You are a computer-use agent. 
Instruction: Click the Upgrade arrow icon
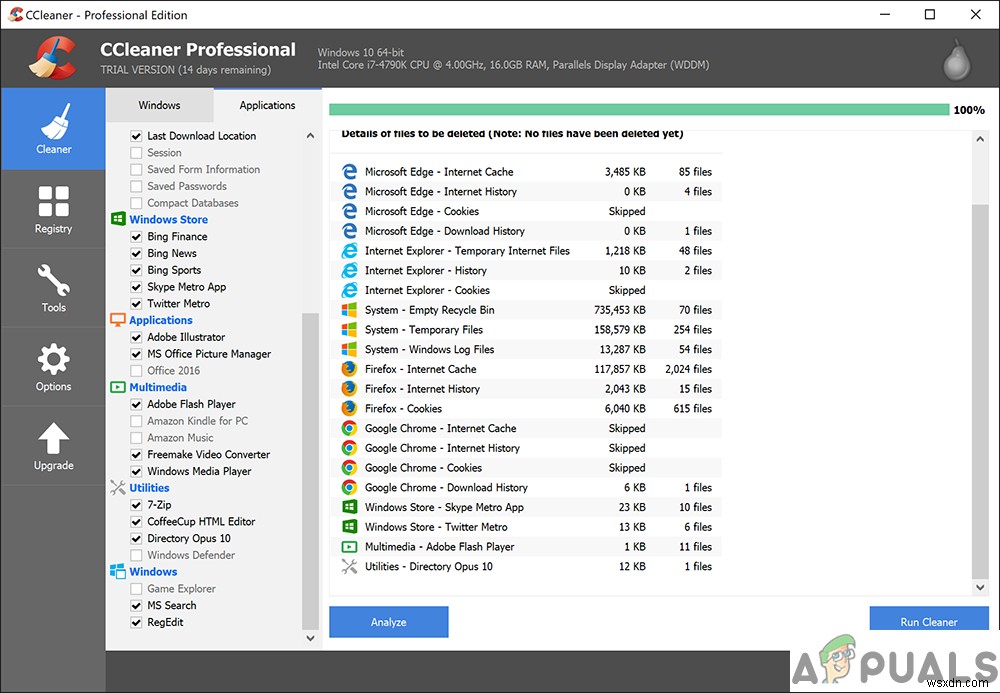point(54,439)
